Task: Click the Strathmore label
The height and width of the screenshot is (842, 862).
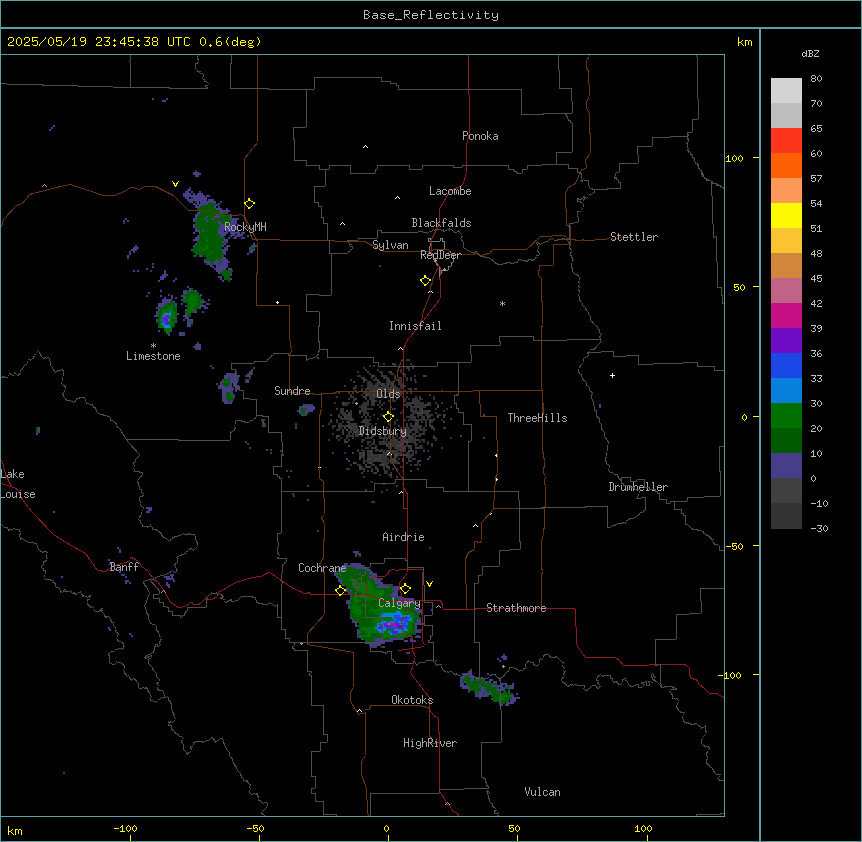Action: point(516,608)
